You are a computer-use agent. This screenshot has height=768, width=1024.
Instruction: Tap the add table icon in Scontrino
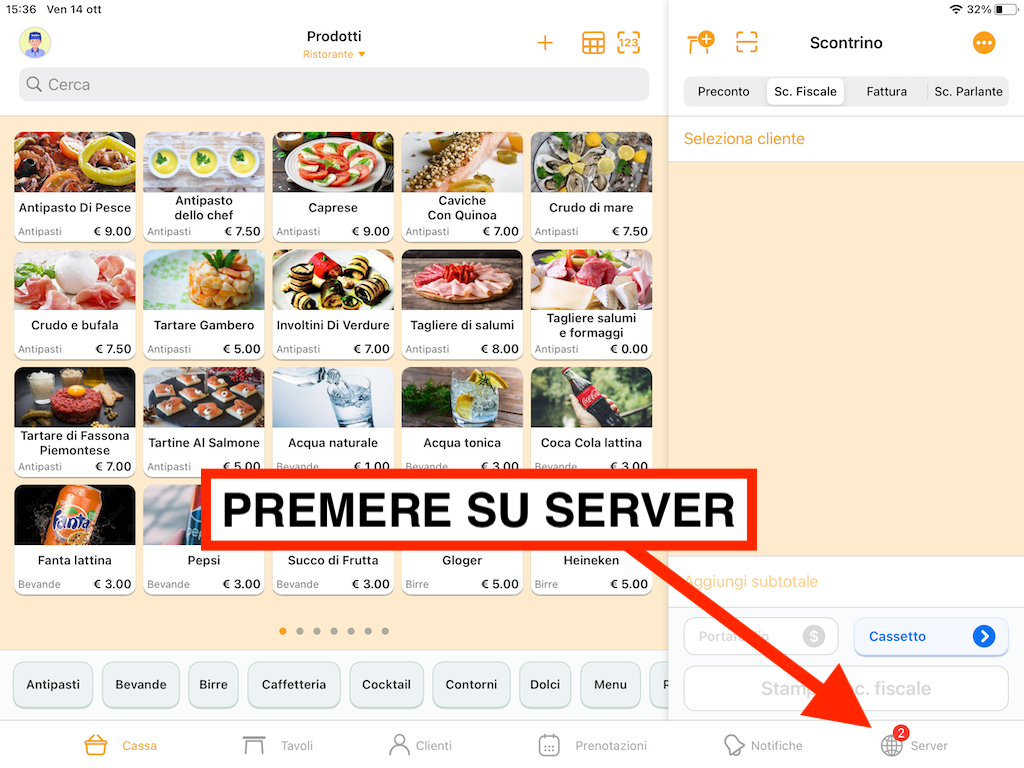point(701,43)
